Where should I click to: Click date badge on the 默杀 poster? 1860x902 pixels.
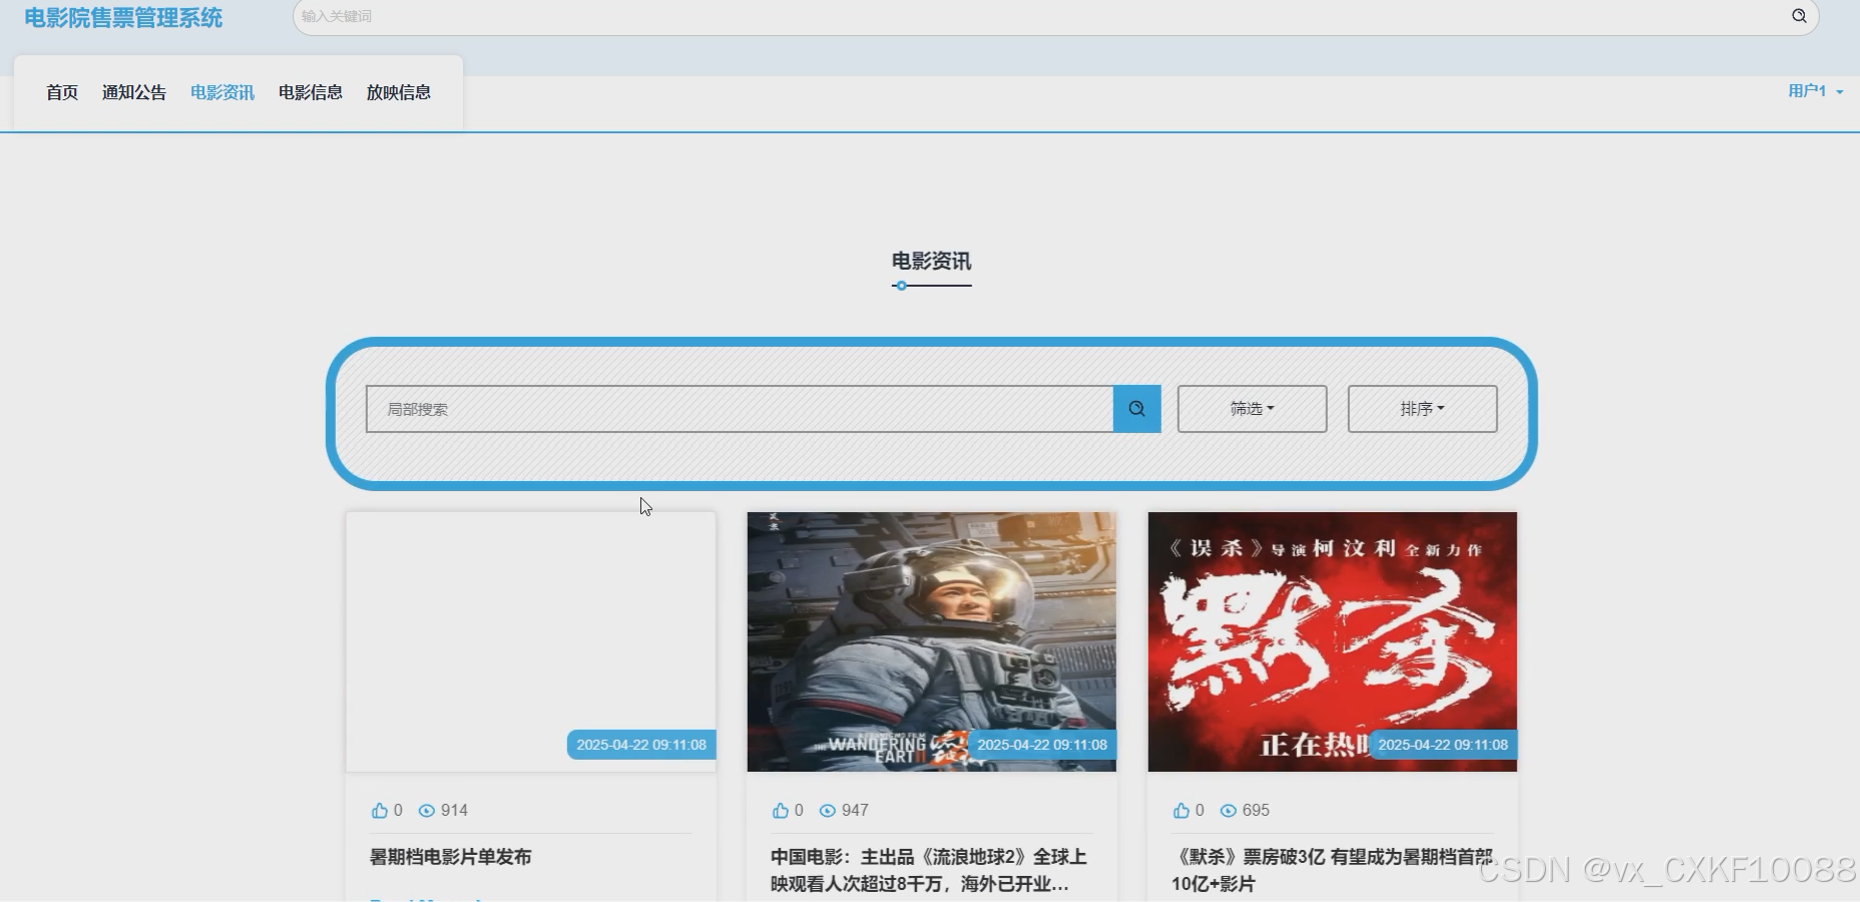point(1443,745)
